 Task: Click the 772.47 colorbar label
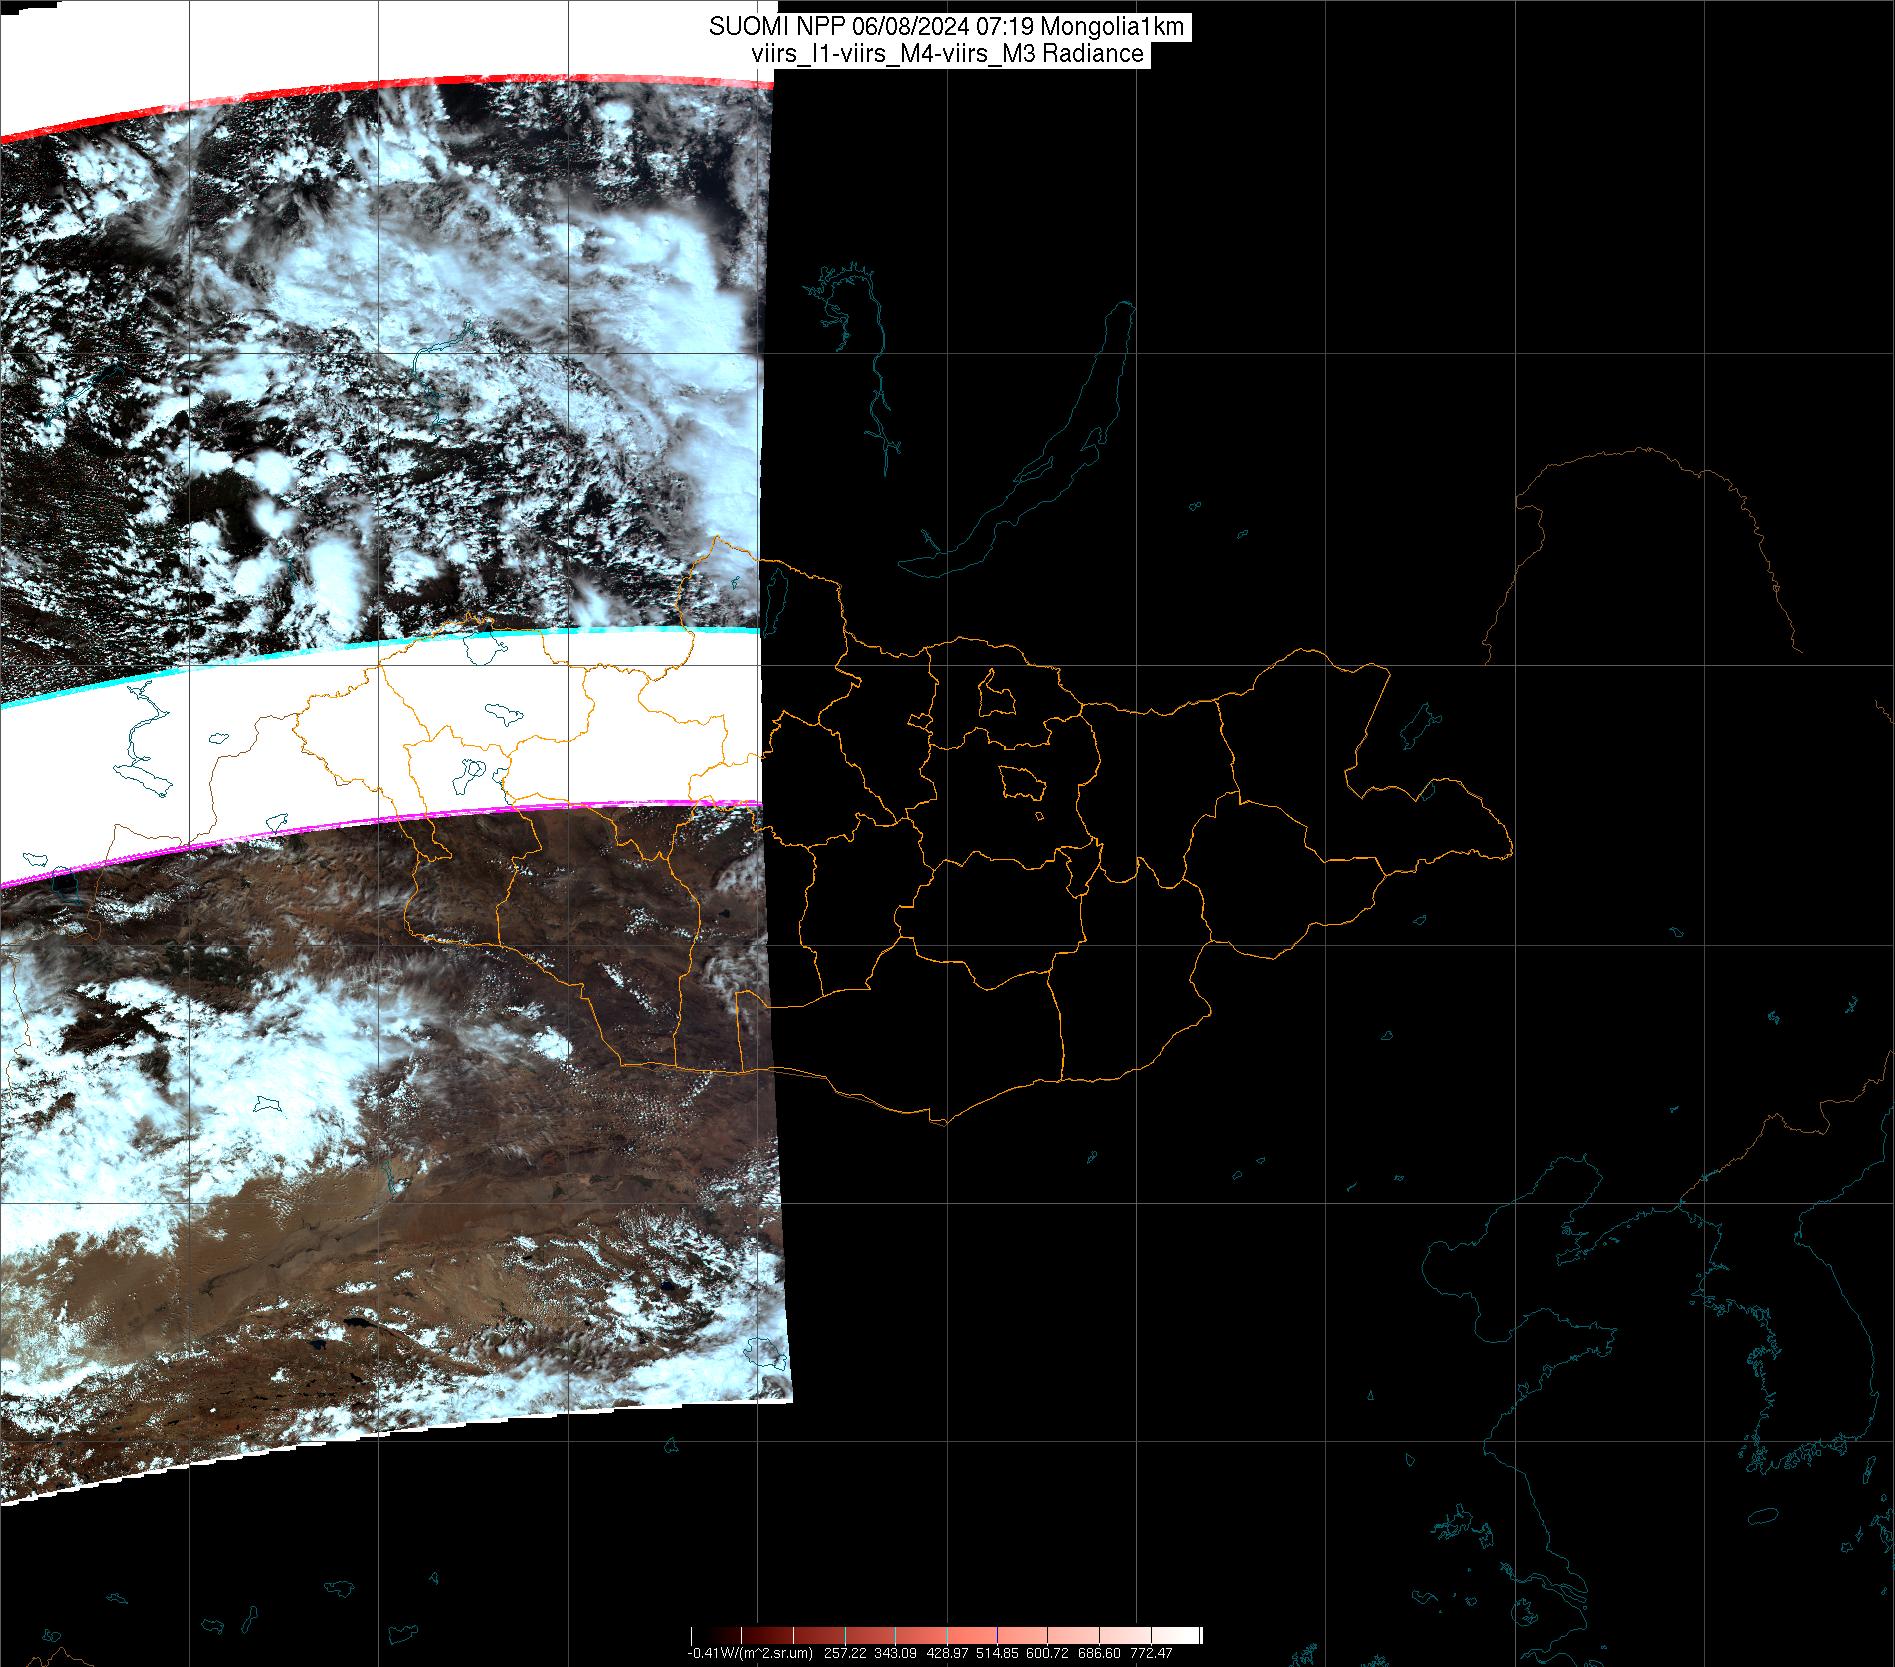pyautogui.click(x=1151, y=1653)
